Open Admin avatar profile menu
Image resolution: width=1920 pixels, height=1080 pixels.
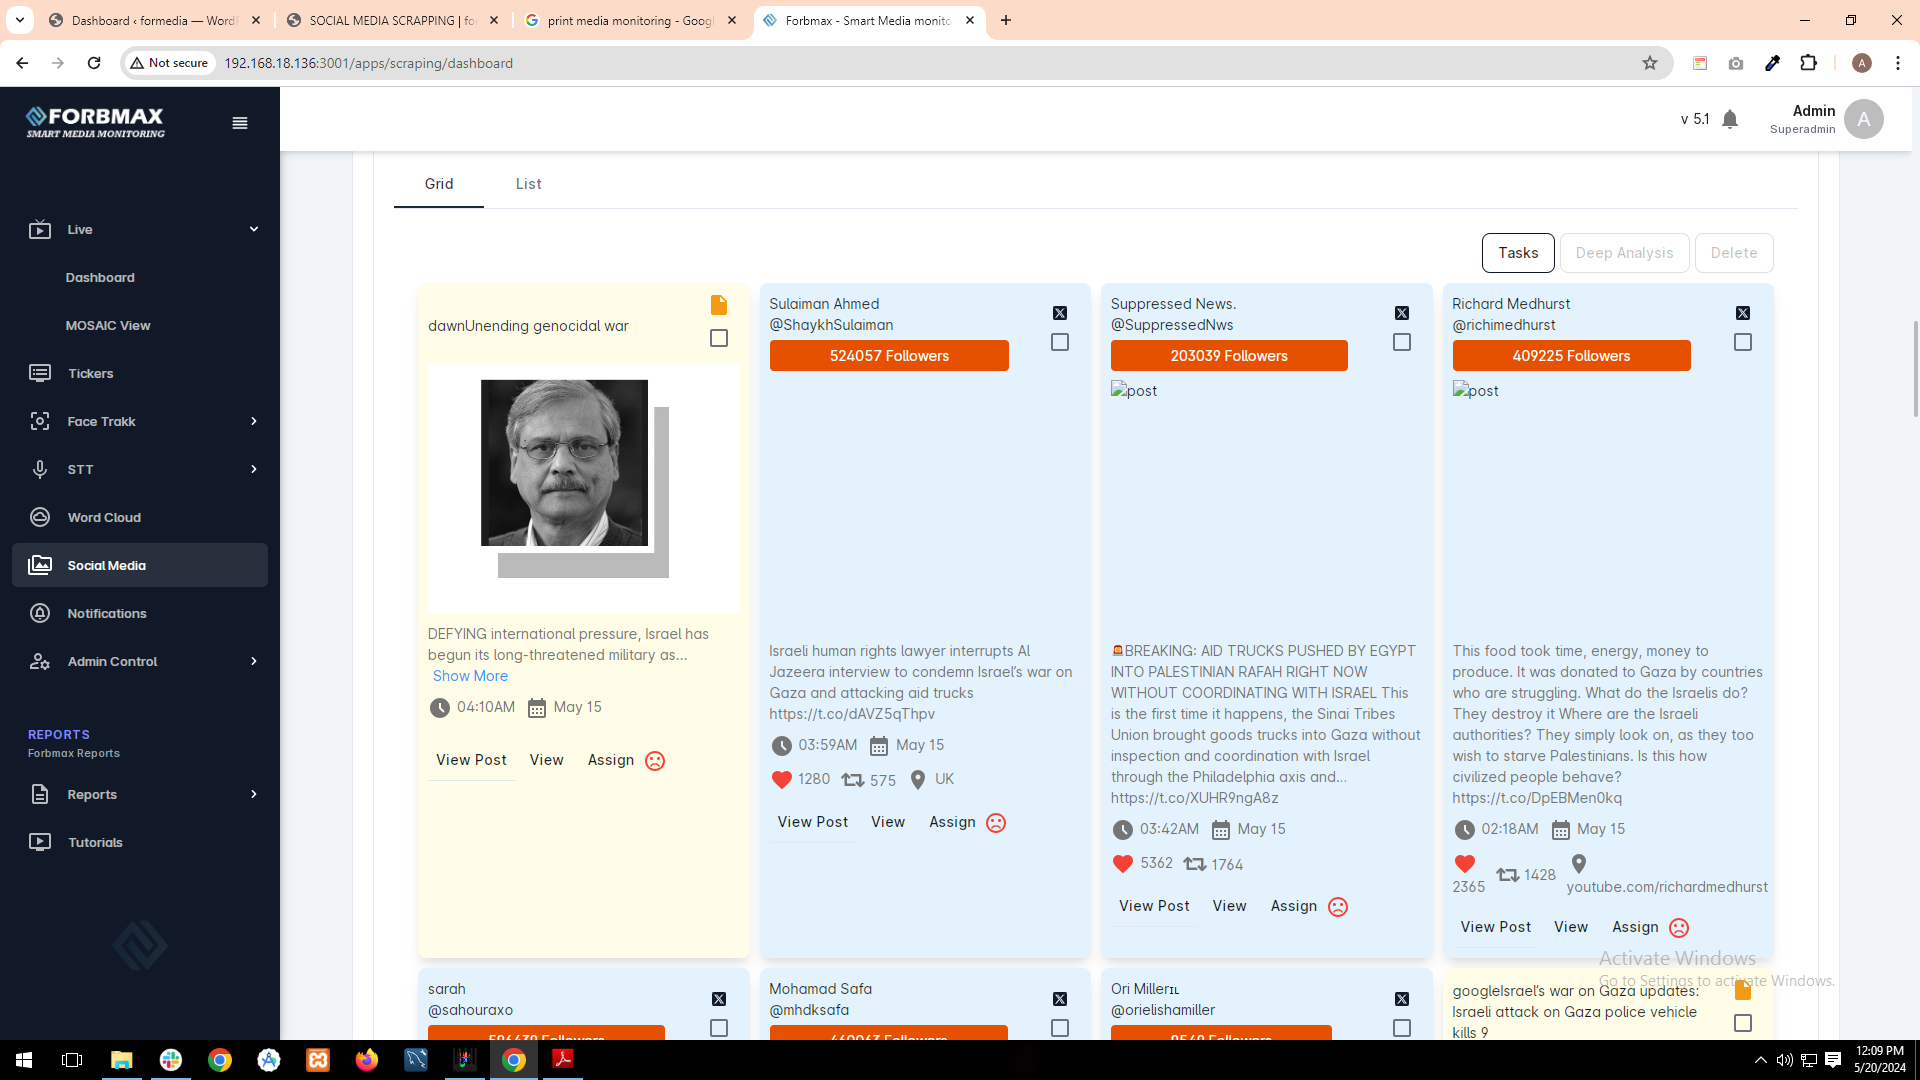(x=1863, y=119)
